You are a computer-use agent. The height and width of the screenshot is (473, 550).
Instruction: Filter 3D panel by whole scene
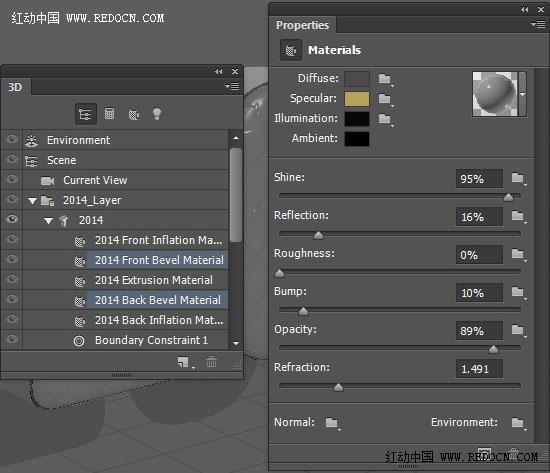[86, 114]
